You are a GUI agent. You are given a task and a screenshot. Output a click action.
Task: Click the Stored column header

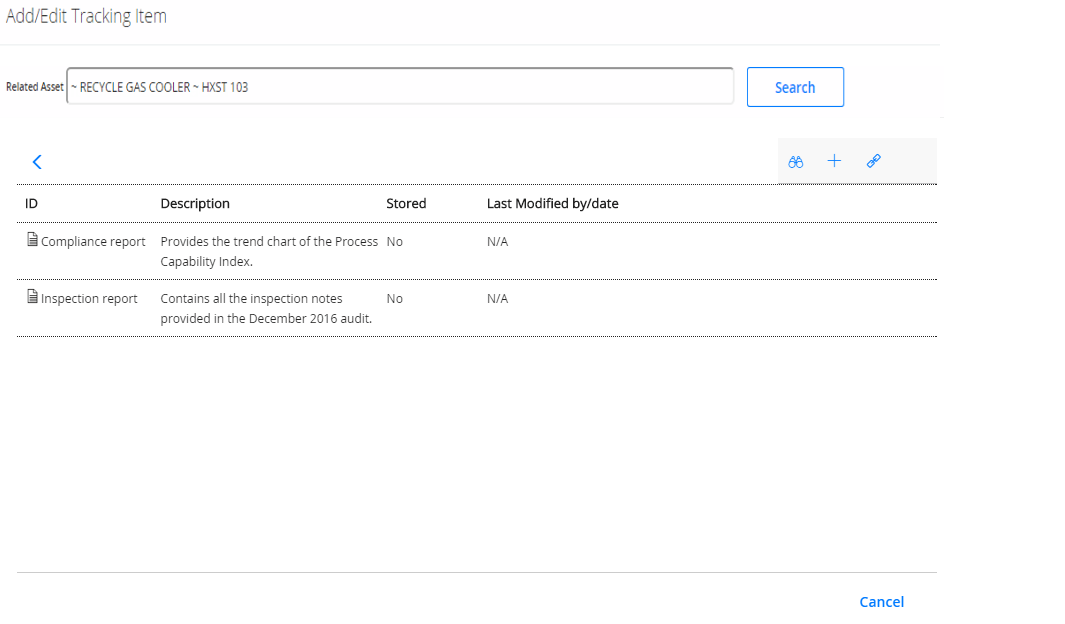click(x=406, y=203)
